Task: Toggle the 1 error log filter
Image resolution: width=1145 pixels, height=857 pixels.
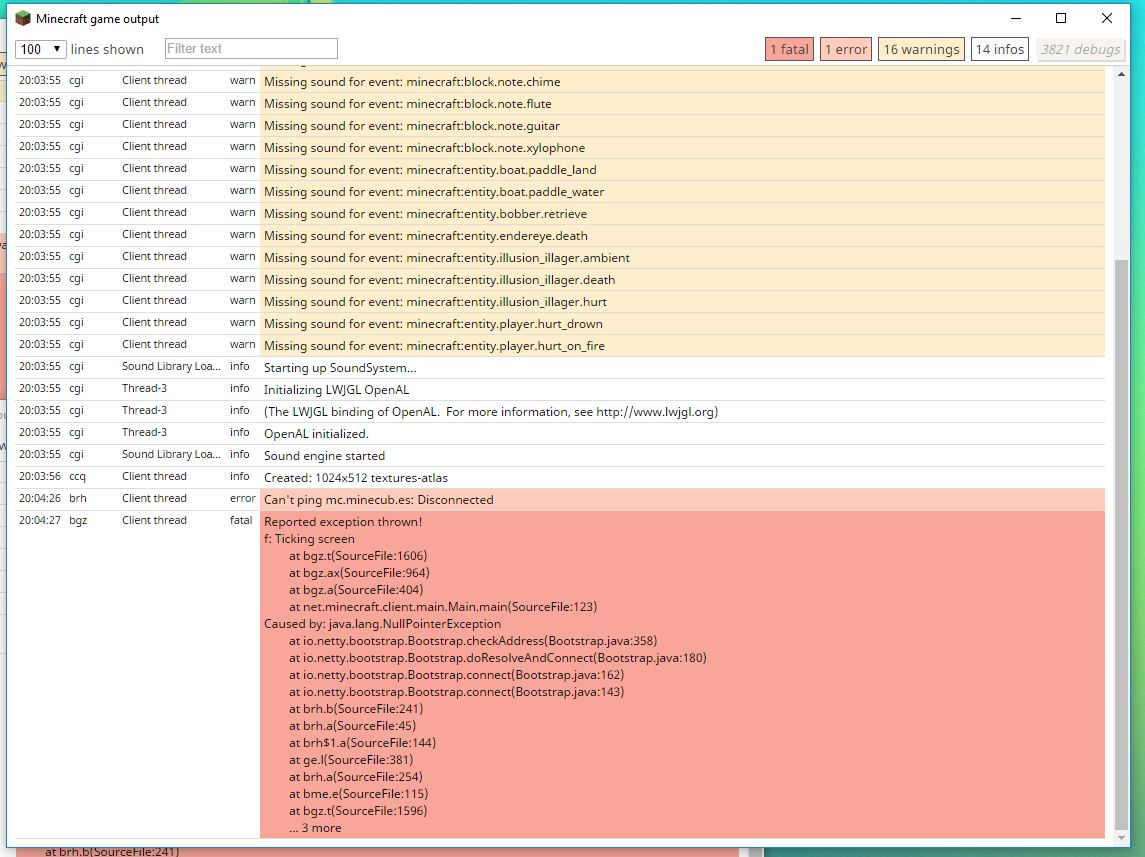Action: pos(845,50)
